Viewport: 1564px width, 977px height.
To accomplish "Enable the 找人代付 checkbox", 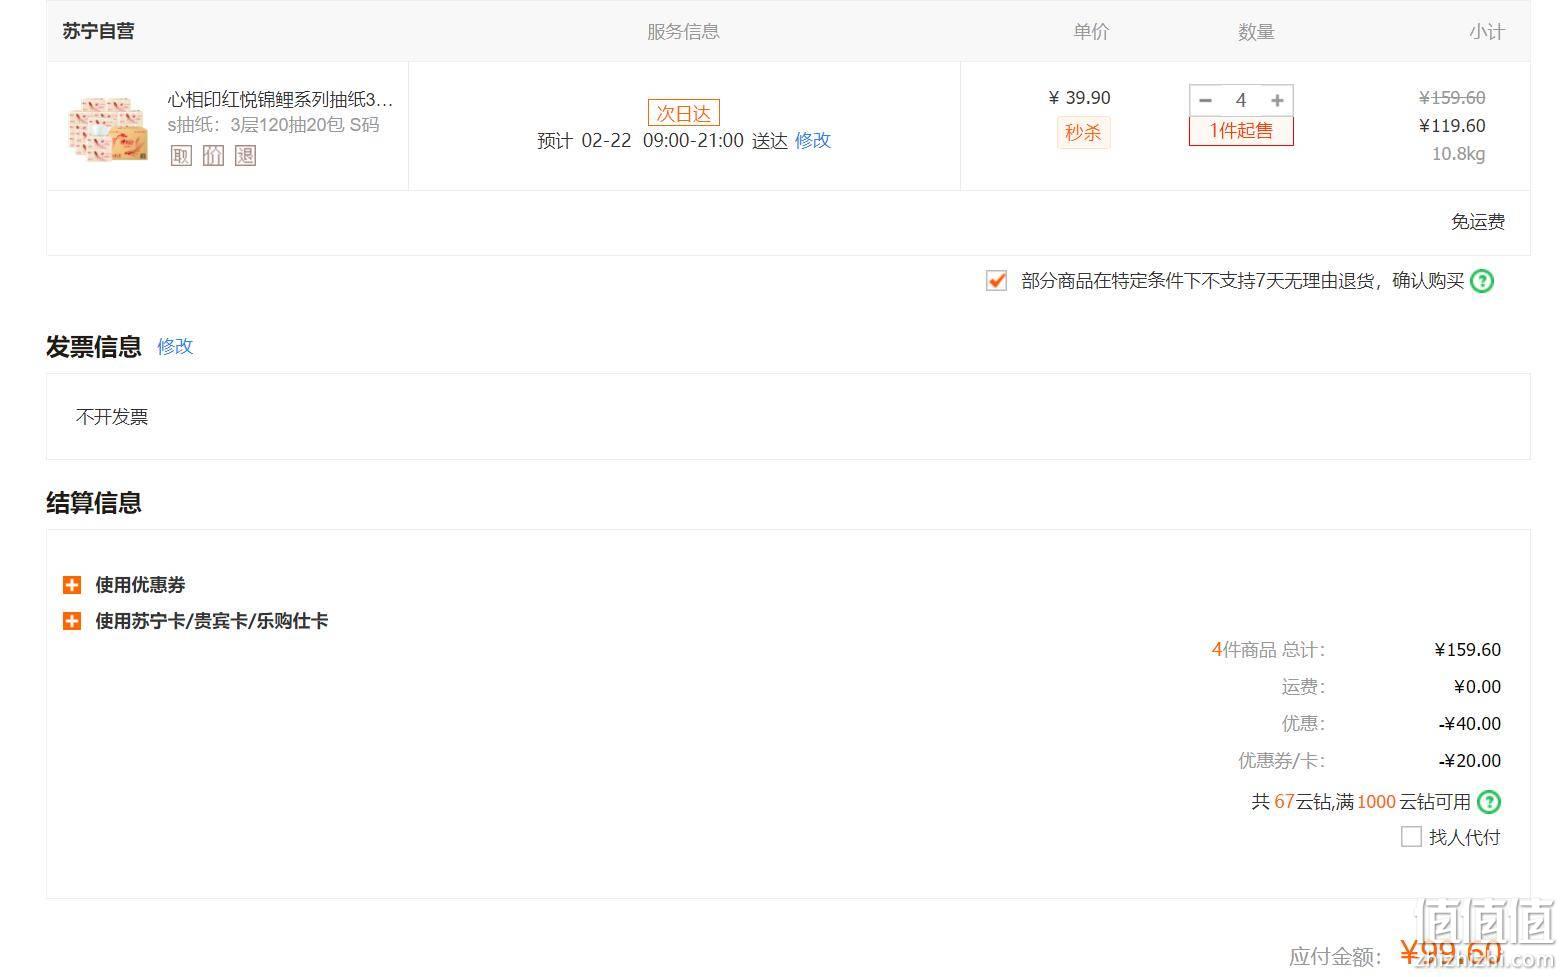I will 1411,837.
